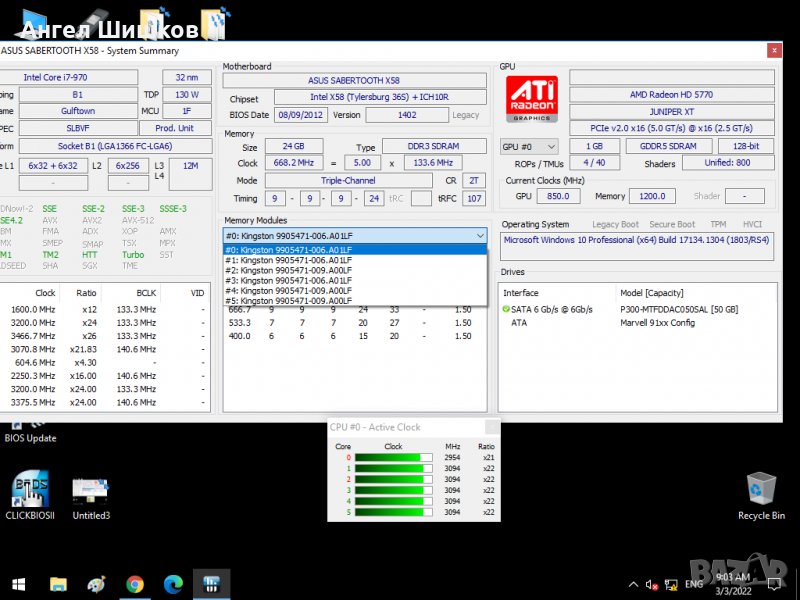This screenshot has height=600, width=800.
Task: Open File Explorer from the taskbar
Action: pos(58,584)
